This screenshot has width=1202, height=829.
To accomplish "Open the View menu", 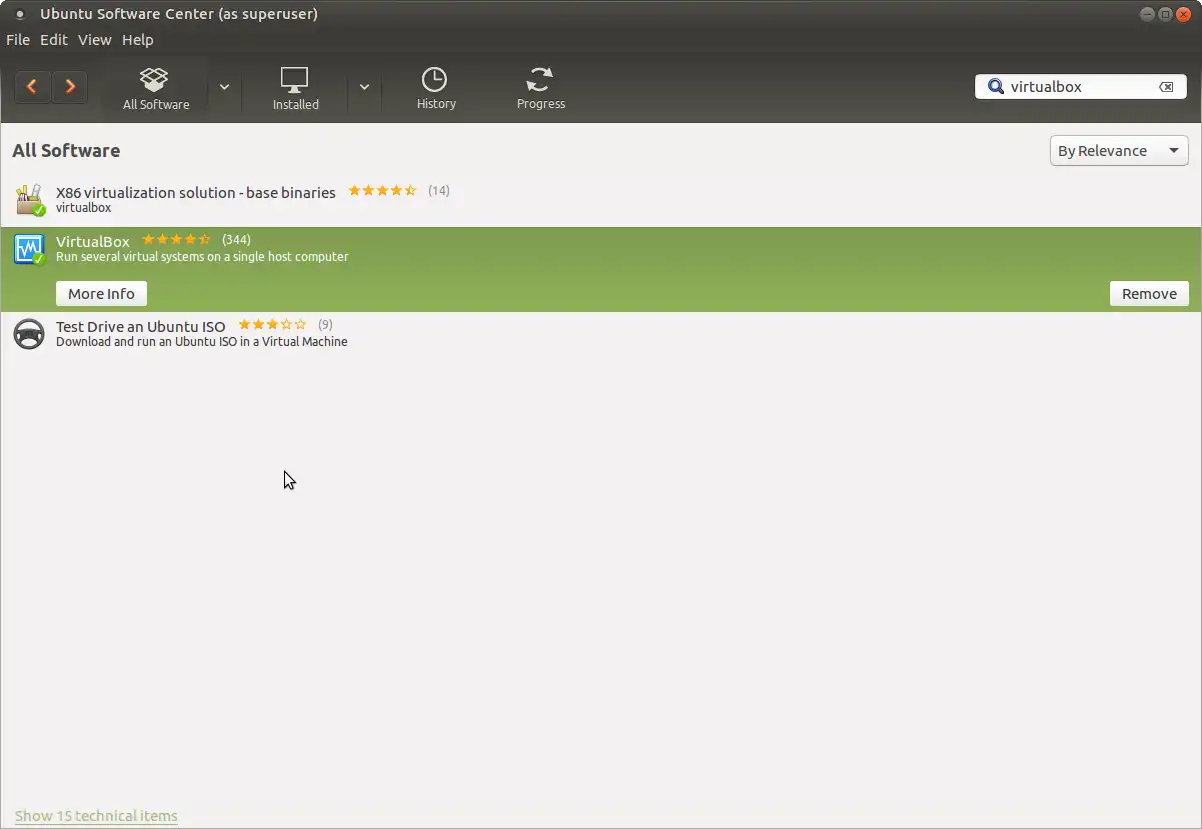I will click(95, 40).
